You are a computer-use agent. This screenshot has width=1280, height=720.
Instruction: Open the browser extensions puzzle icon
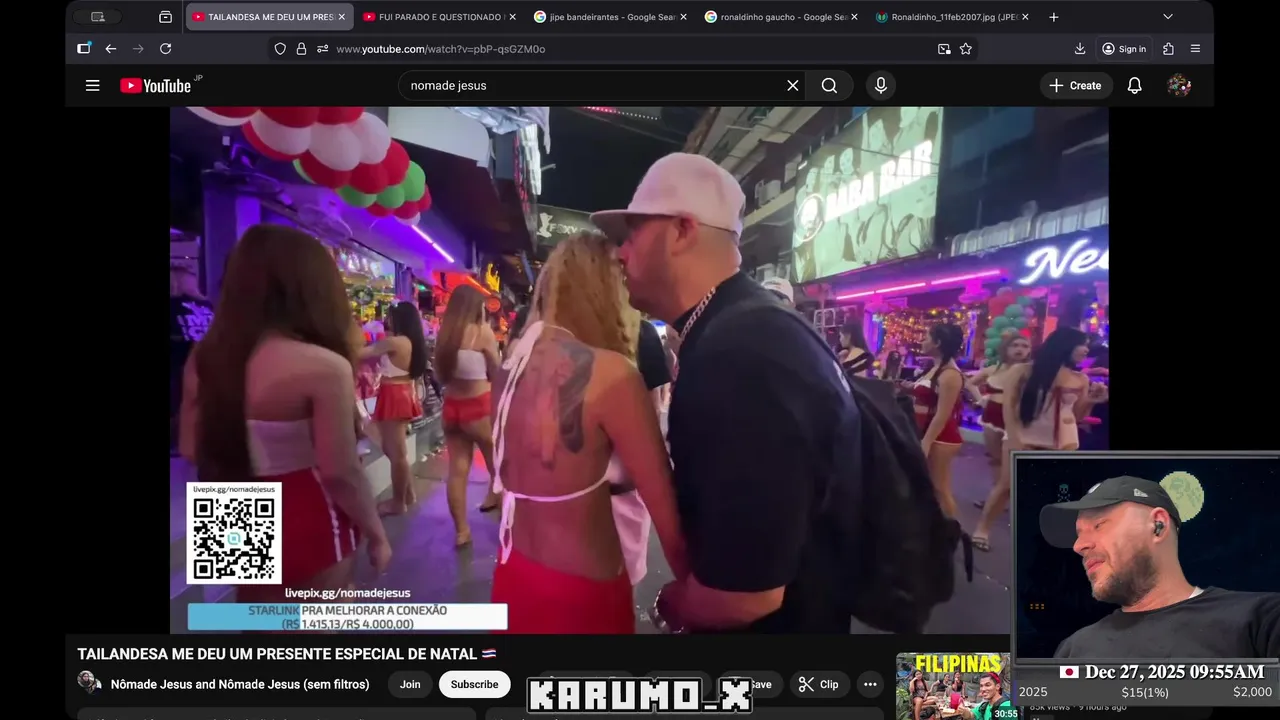click(1168, 49)
